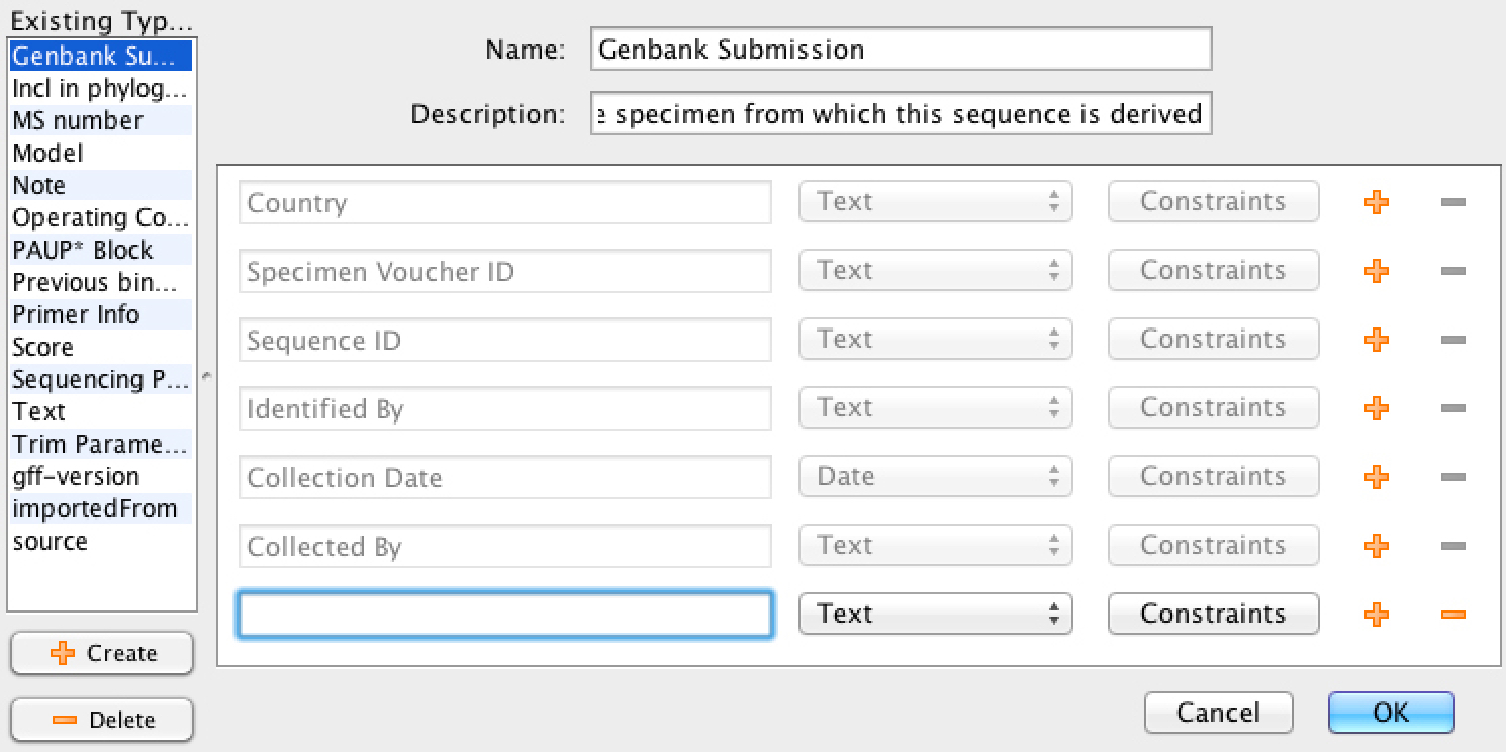Add a field after Collected By row
This screenshot has height=752, width=1506.
coord(1377,546)
